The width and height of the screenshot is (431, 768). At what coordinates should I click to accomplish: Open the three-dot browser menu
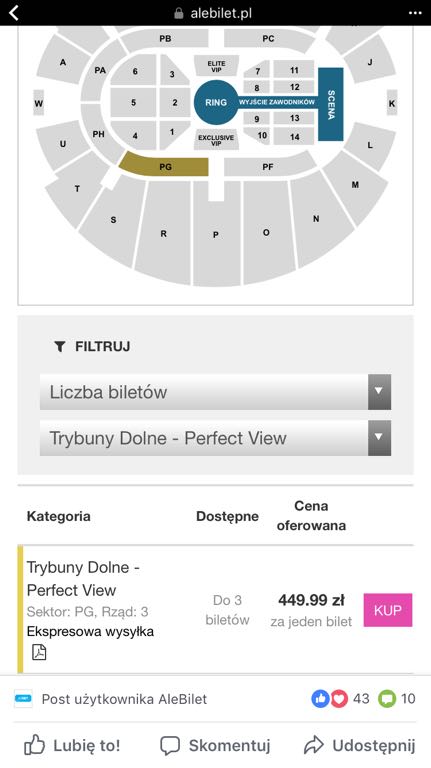415,13
